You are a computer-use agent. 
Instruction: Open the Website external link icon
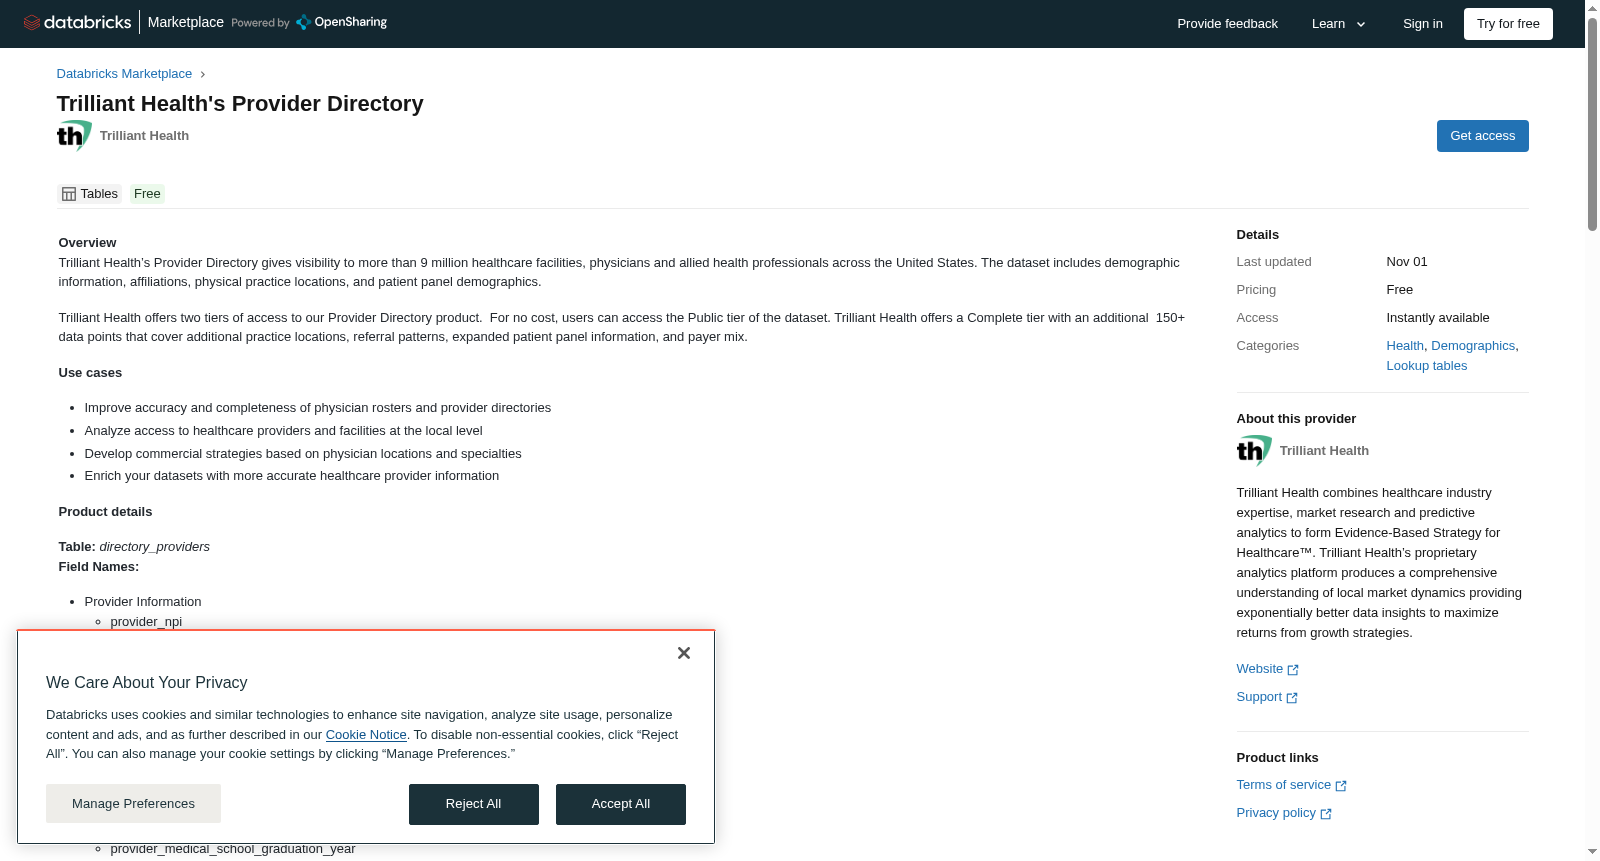[x=1293, y=670]
